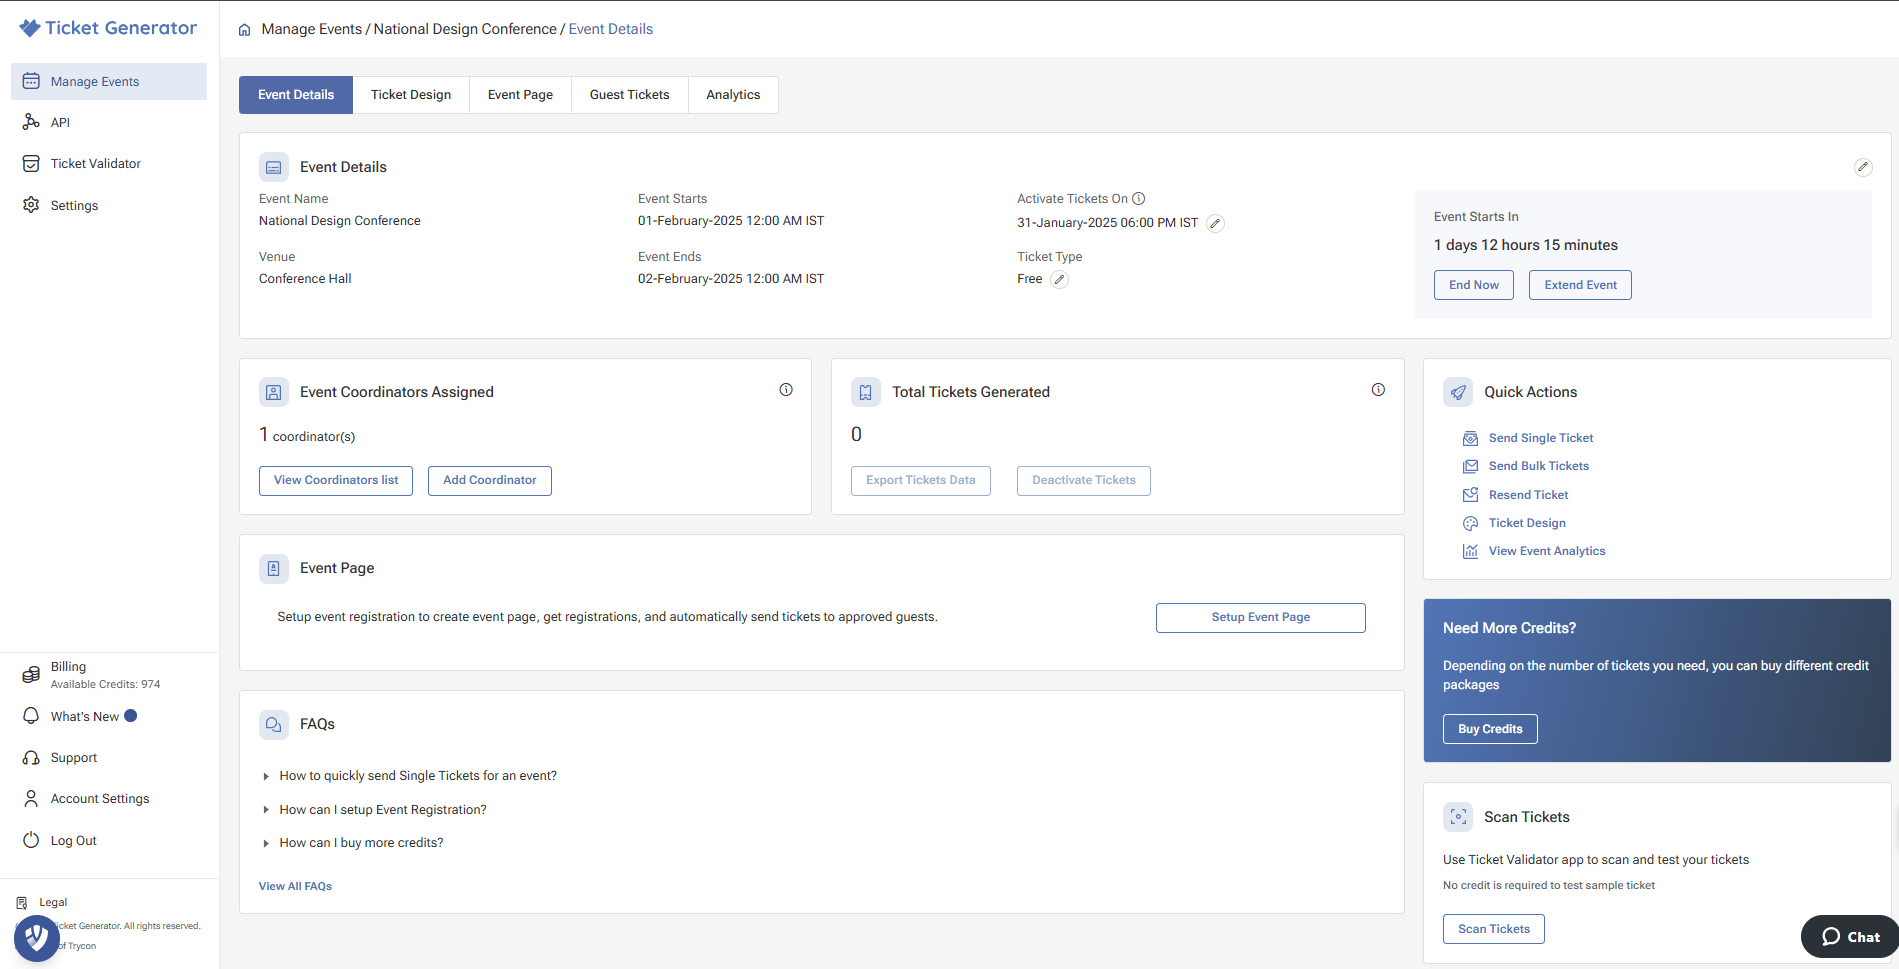Go to the Analytics tab

733,95
